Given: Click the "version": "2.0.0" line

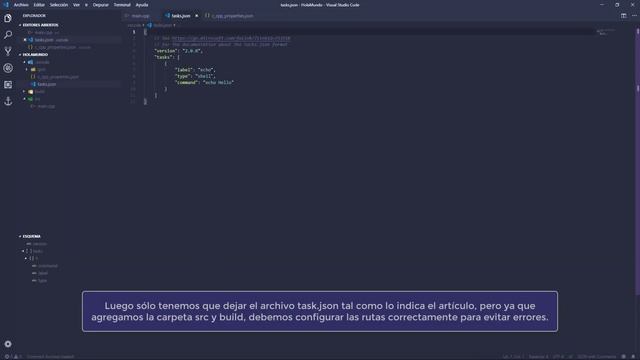Looking at the screenshot, I should point(178,51).
